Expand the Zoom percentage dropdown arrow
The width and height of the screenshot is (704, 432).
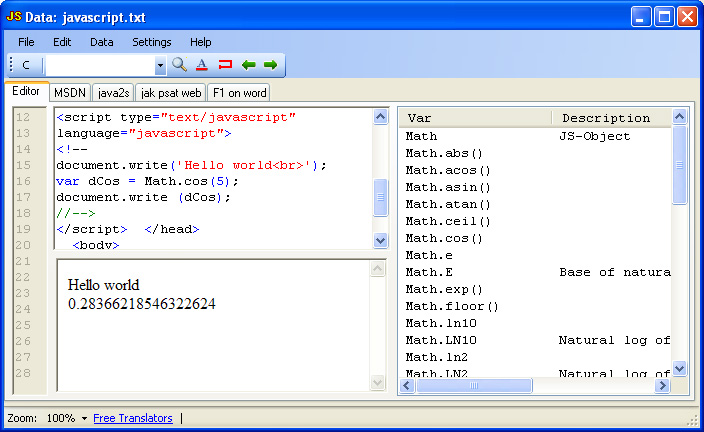(x=84, y=418)
